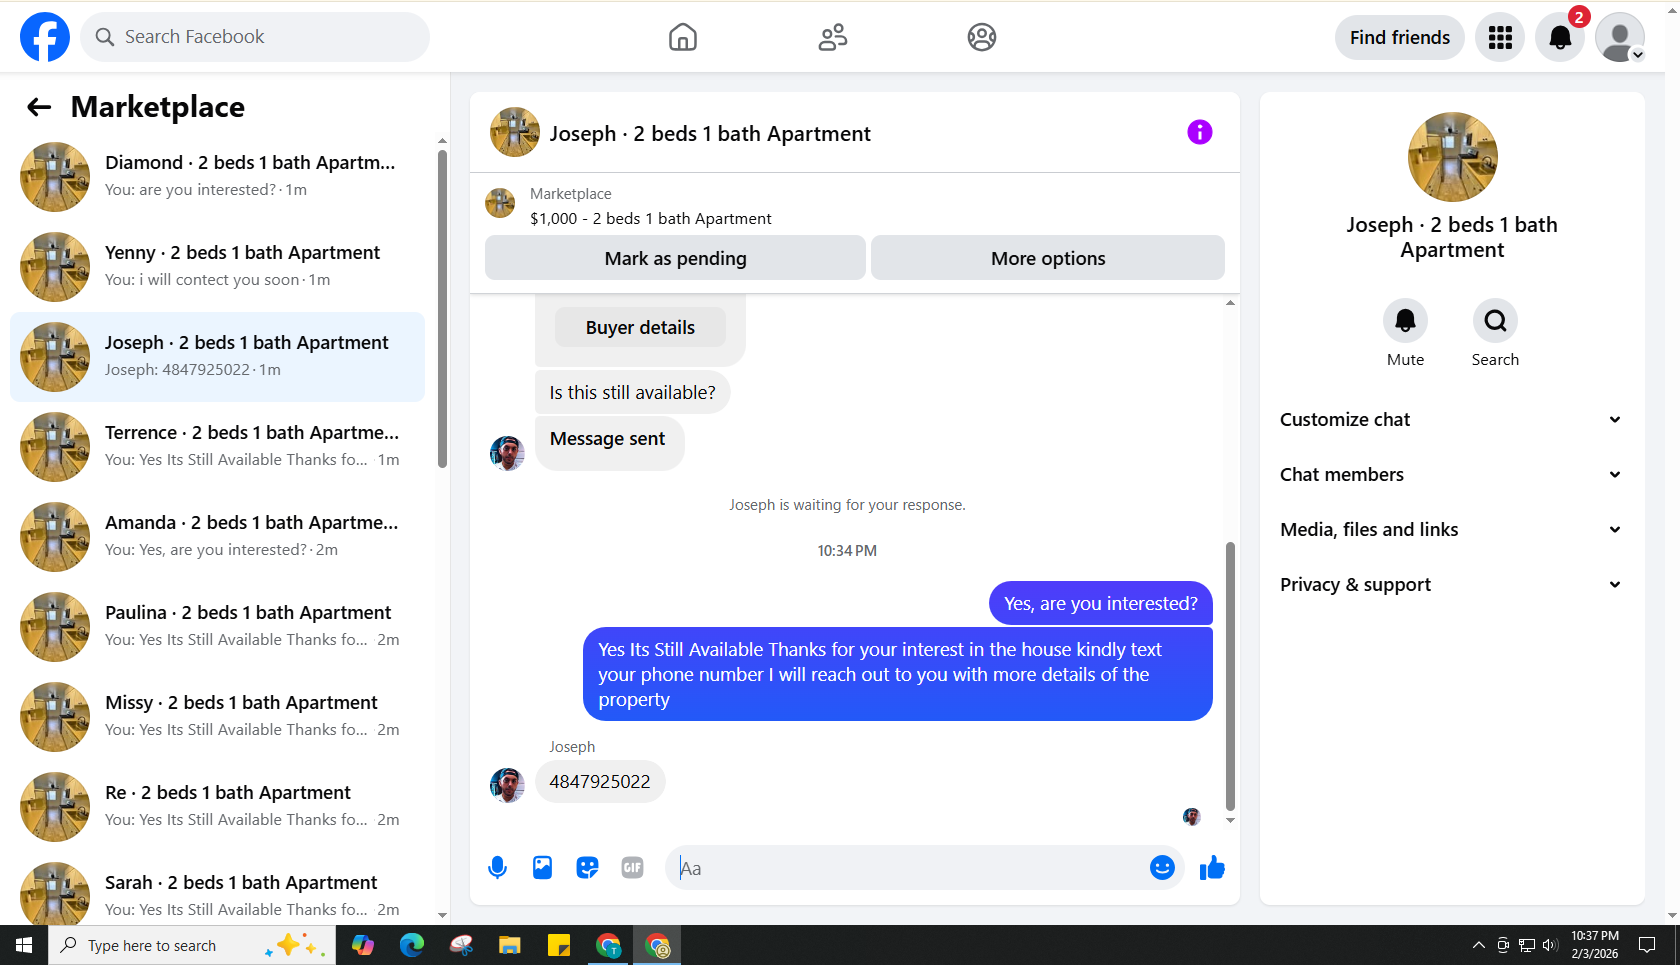Expand Media, files and links section
Image resolution: width=1680 pixels, height=965 pixels.
coord(1451,530)
